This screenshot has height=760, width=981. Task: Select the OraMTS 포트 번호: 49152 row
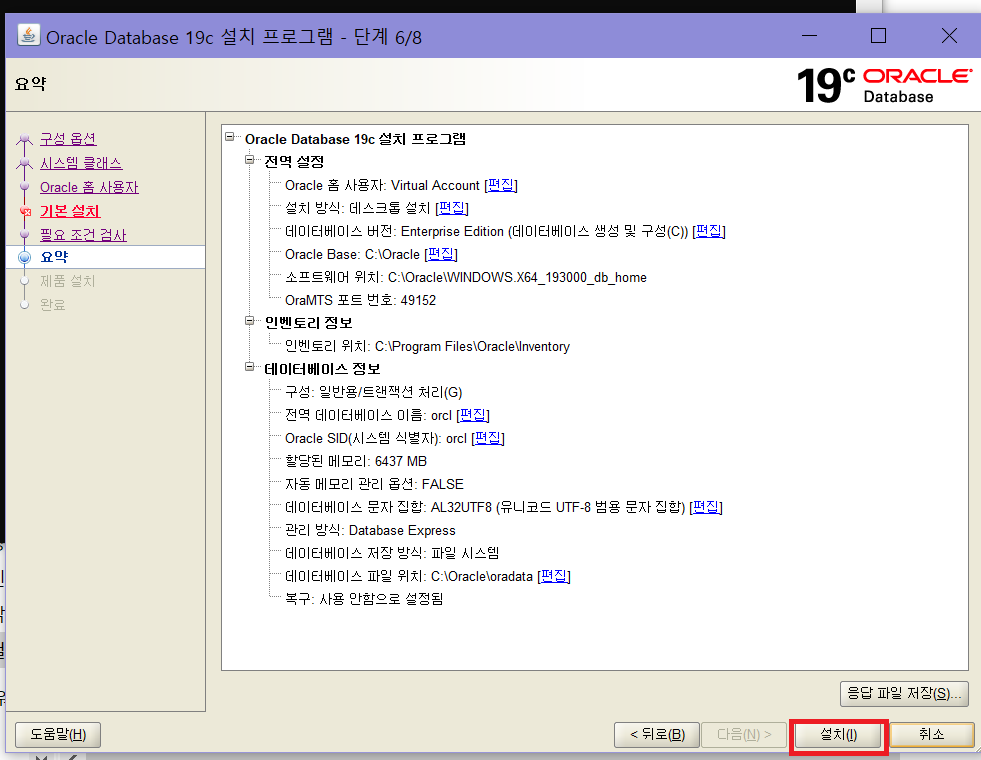pos(360,300)
